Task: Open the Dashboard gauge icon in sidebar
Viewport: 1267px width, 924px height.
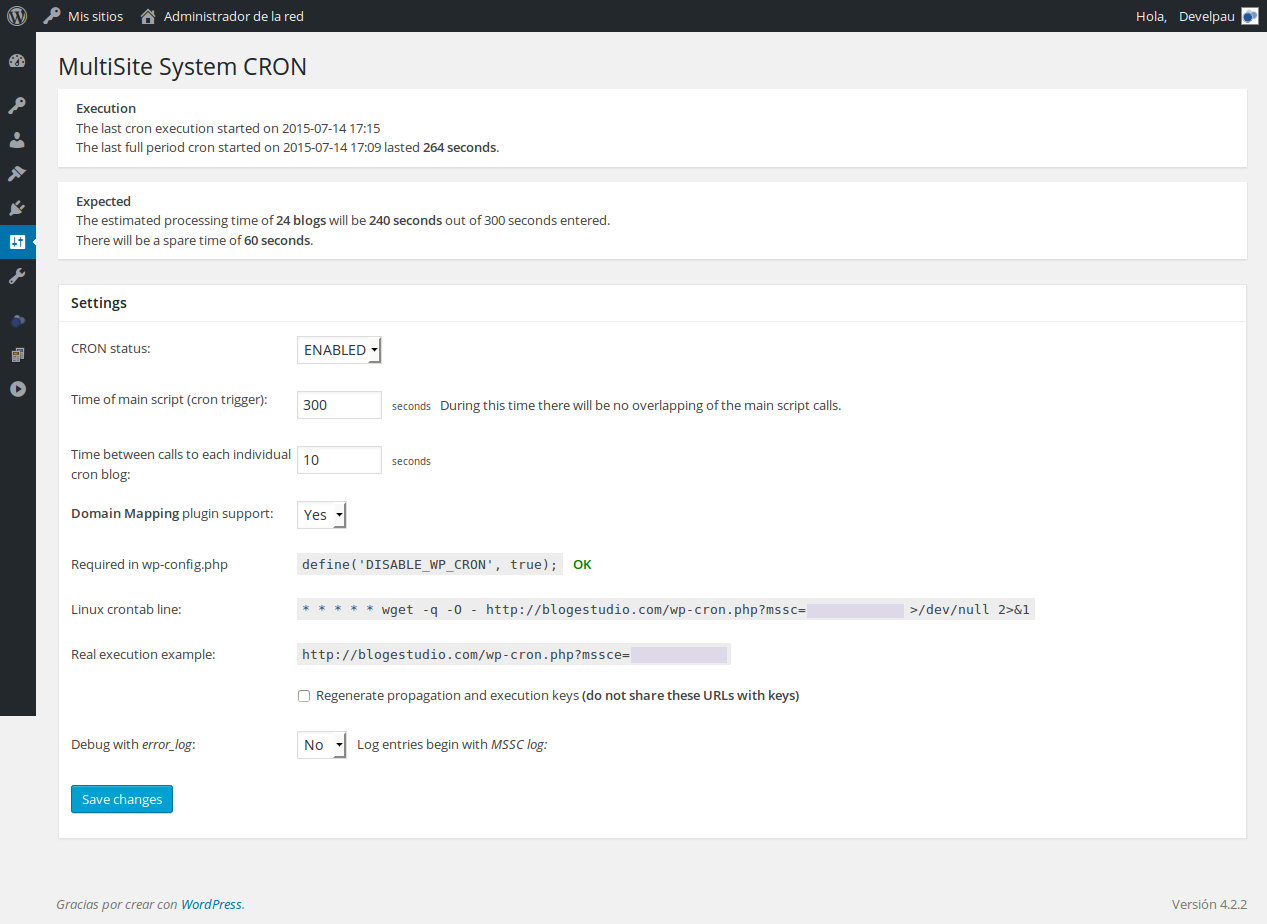Action: coord(17,61)
